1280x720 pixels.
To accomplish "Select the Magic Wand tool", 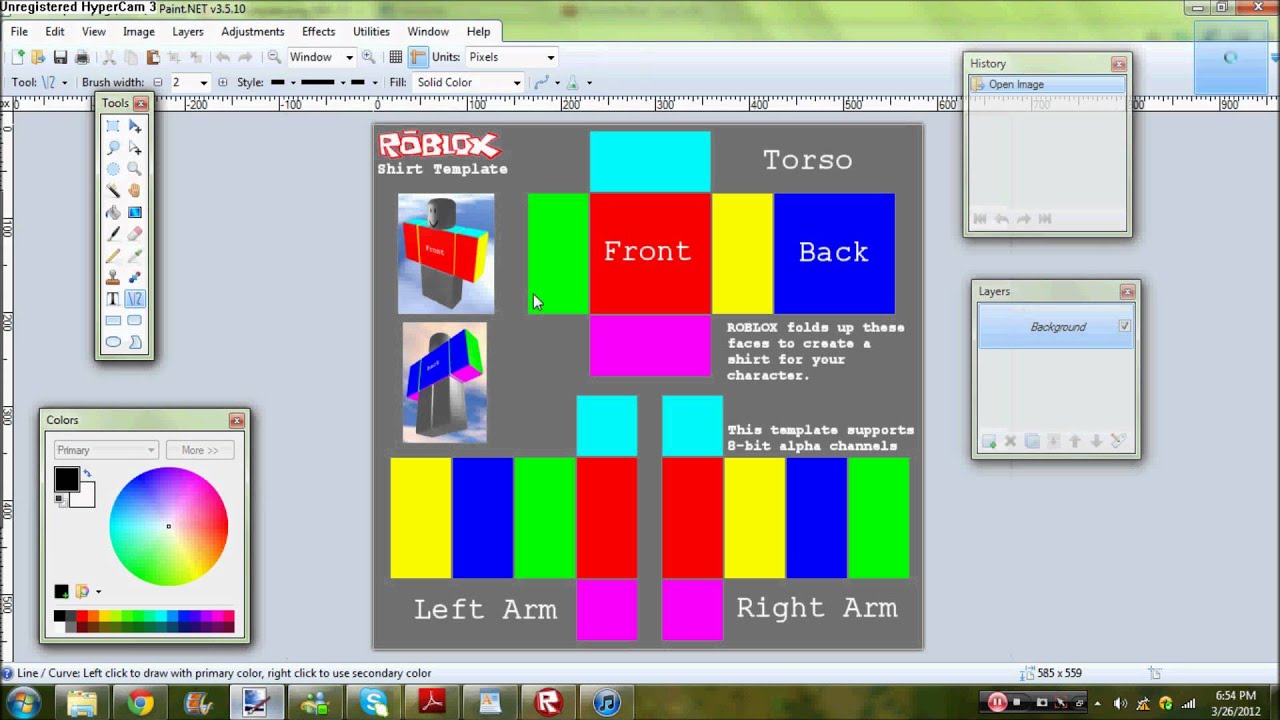I will pos(113,190).
